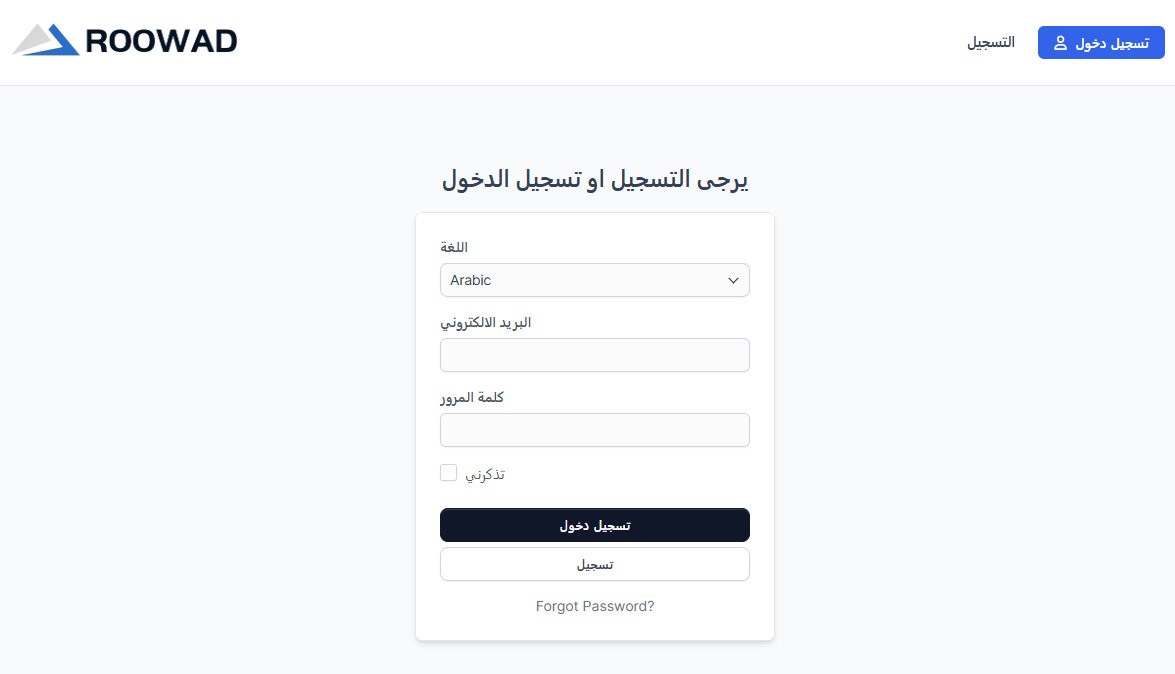Click the user icon in blue login button

[1060, 43]
